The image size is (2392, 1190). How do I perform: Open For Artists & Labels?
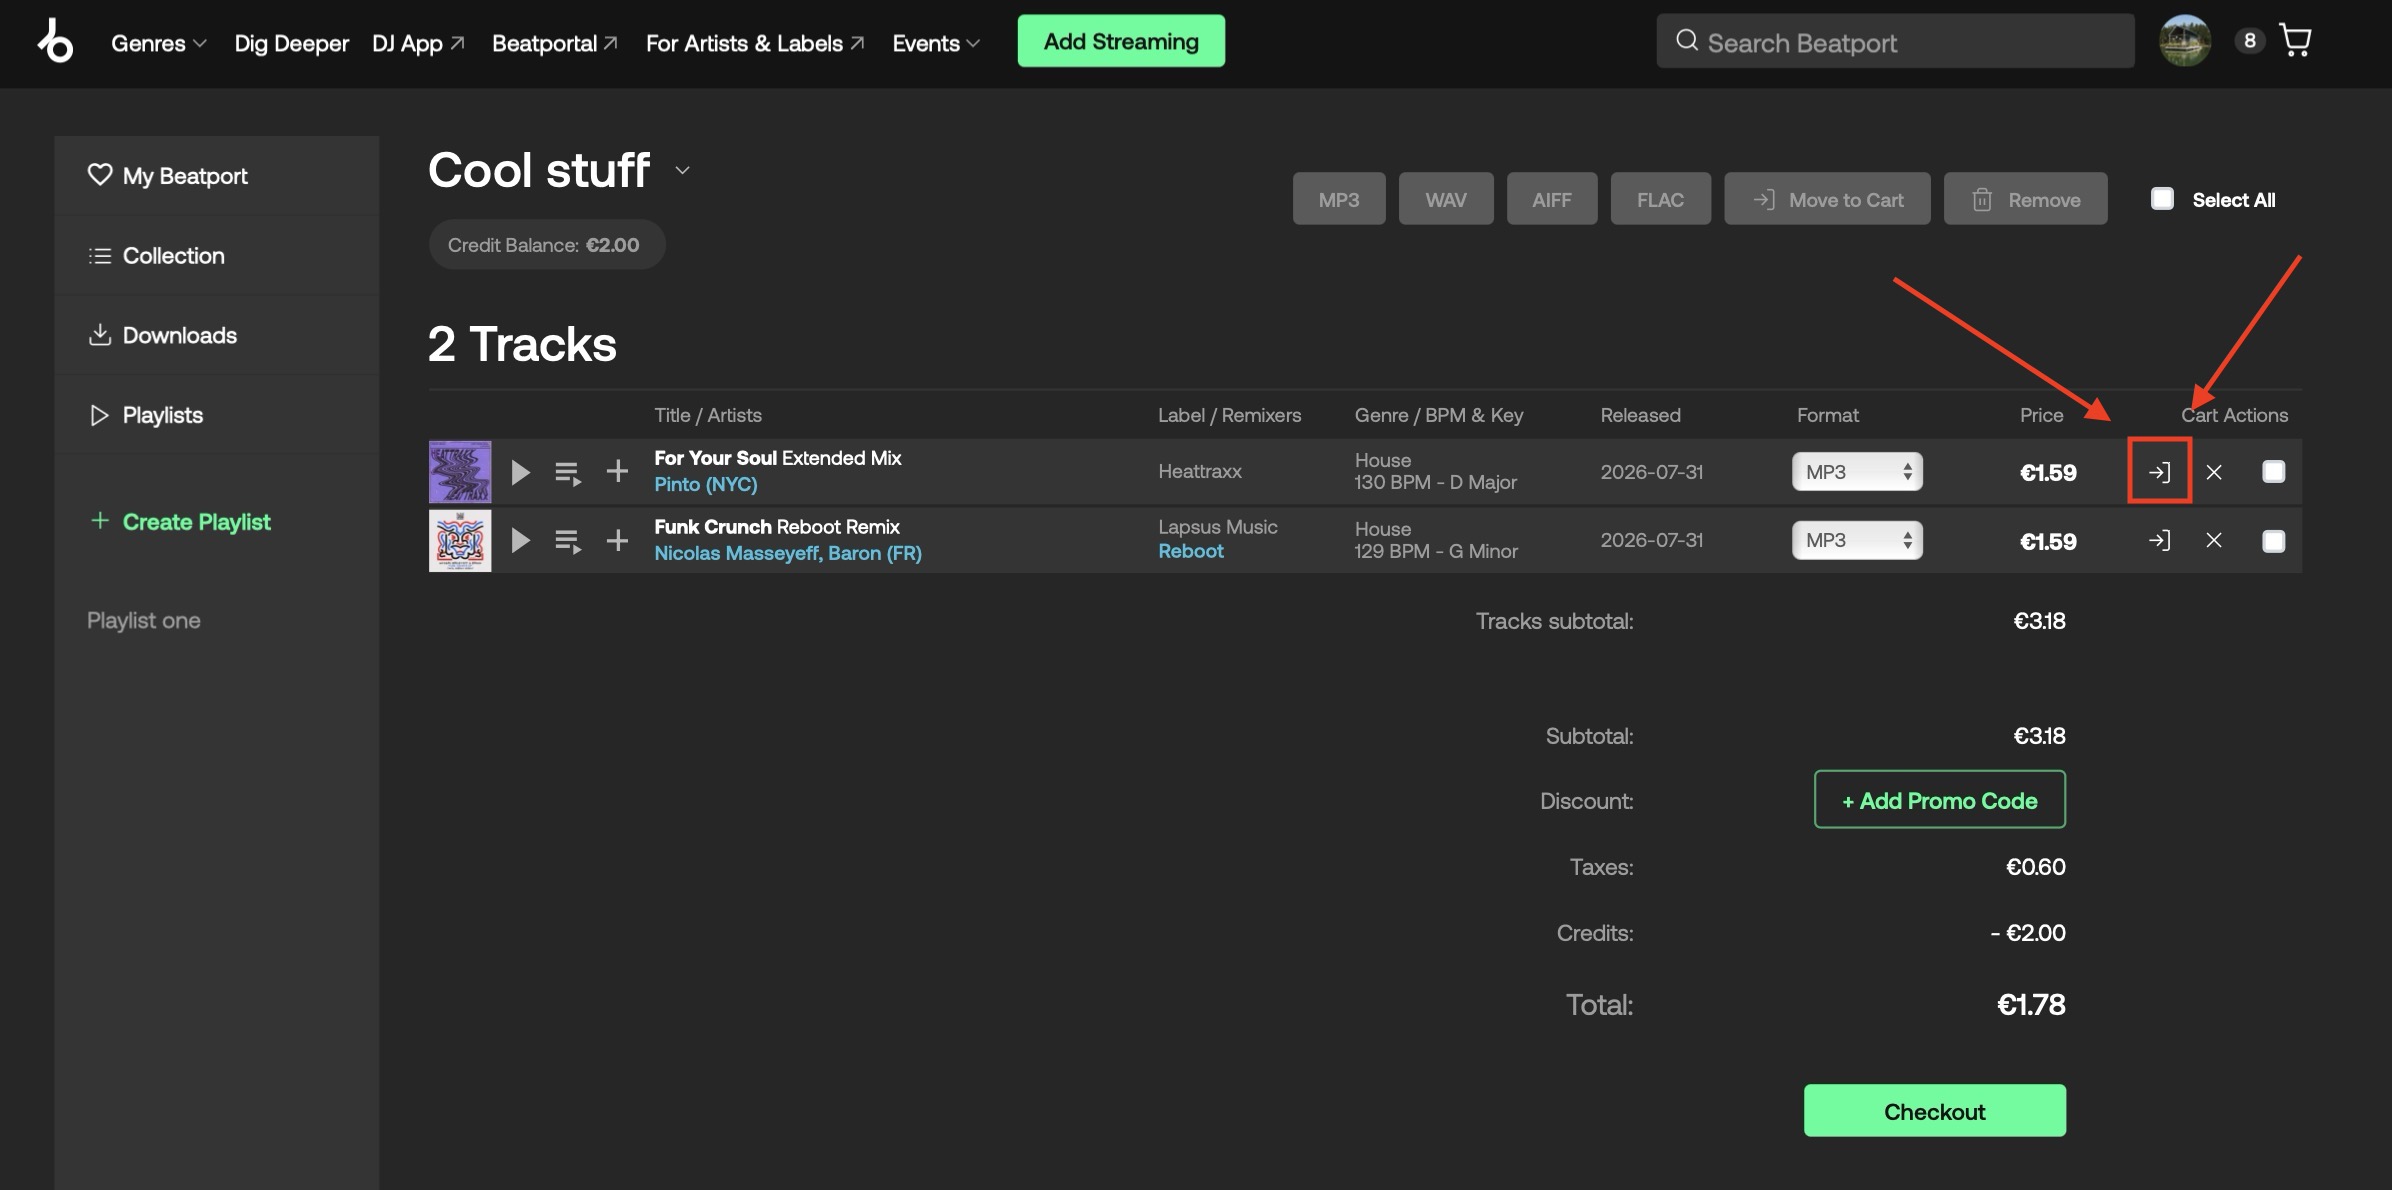[x=755, y=43]
